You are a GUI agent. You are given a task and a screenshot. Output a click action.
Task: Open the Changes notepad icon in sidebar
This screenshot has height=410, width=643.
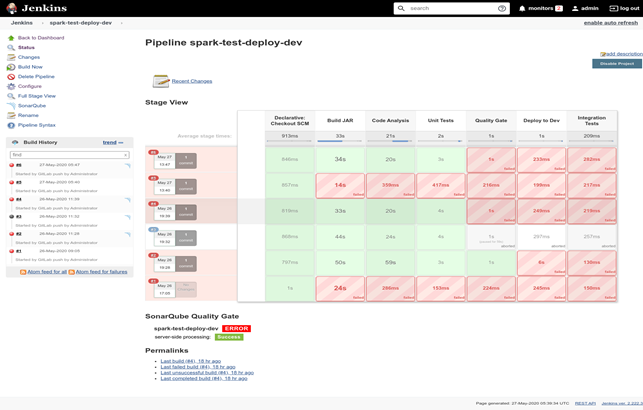11,57
